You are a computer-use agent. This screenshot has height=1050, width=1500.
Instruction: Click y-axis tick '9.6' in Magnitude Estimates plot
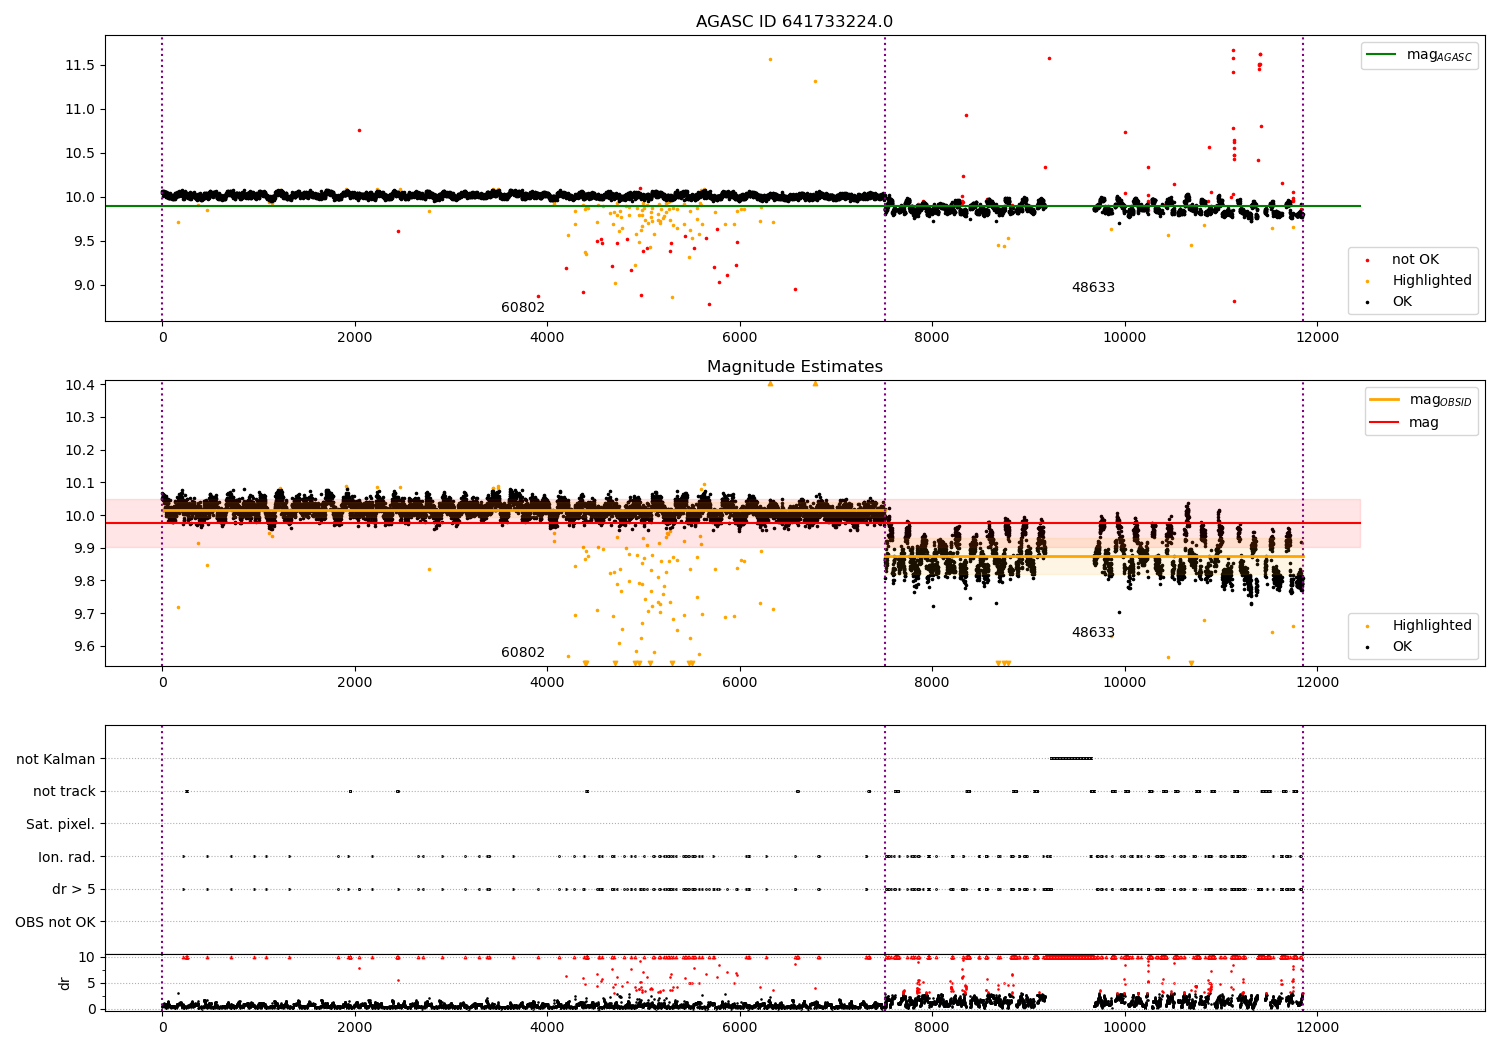(83, 646)
